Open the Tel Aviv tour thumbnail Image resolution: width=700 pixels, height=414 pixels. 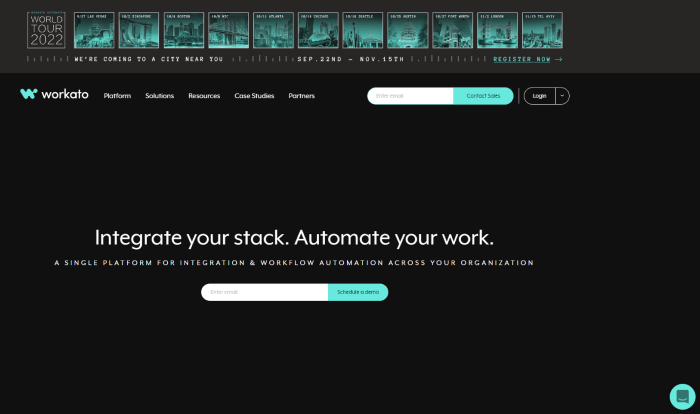click(x=542, y=30)
